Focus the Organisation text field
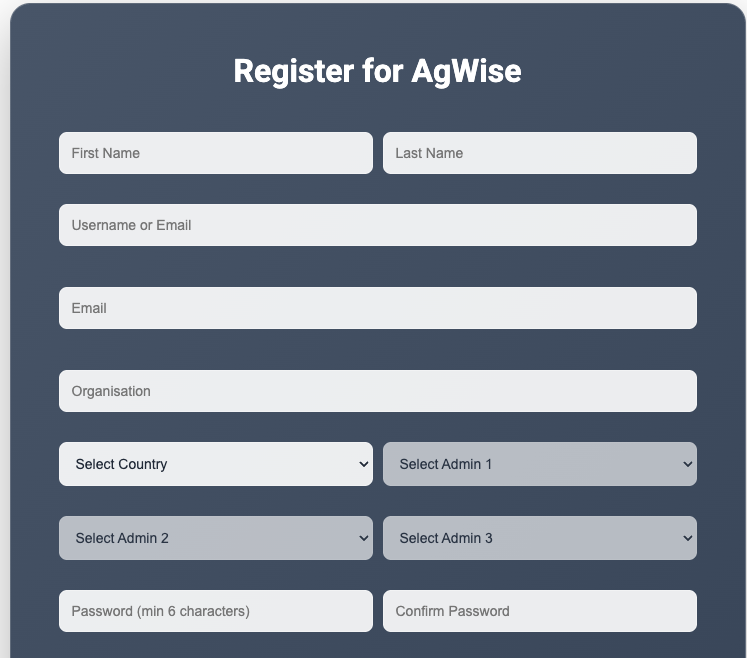The image size is (747, 658). 377,391
